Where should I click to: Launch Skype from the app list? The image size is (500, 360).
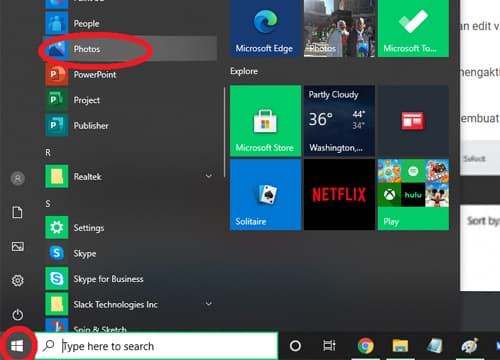[x=131, y=253]
